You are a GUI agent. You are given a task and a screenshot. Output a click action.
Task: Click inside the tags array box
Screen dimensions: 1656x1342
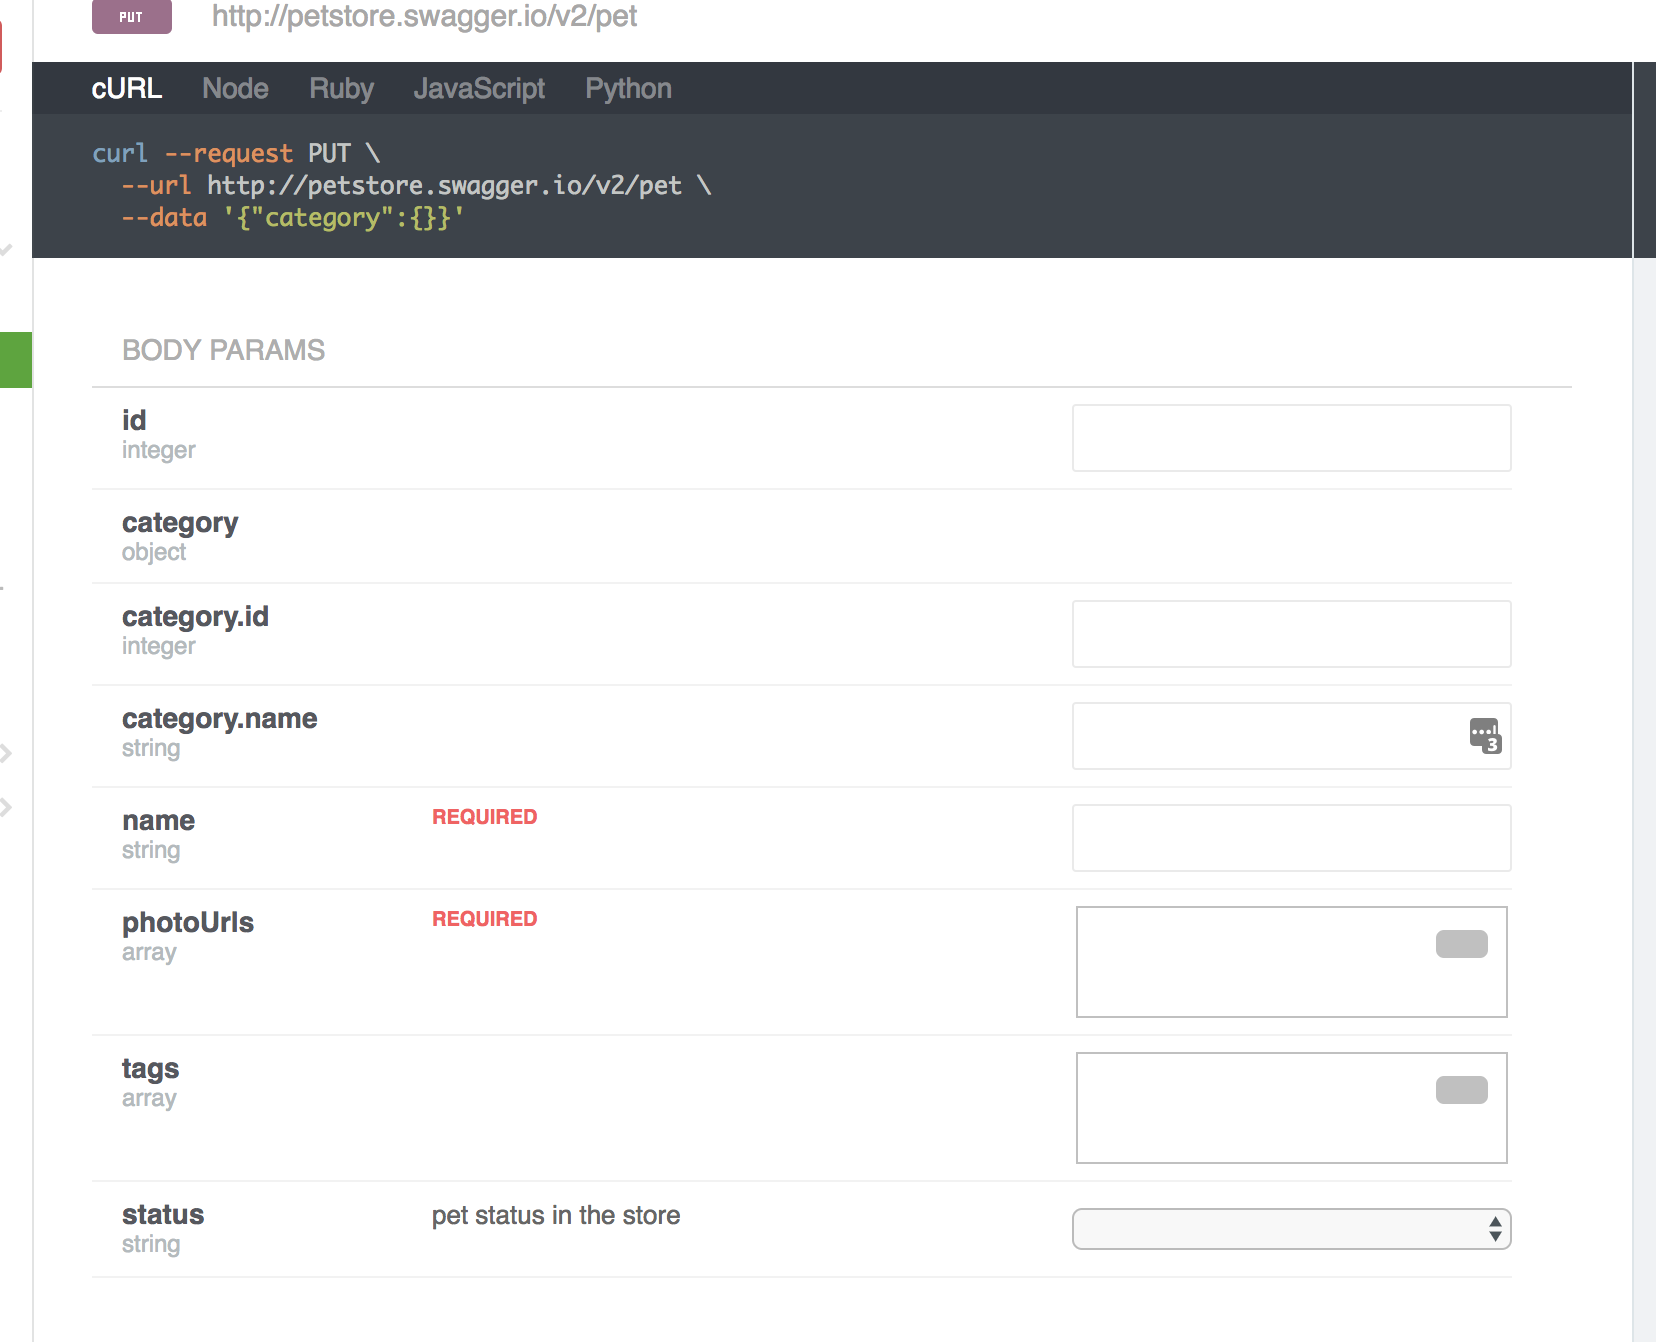point(1291,1108)
